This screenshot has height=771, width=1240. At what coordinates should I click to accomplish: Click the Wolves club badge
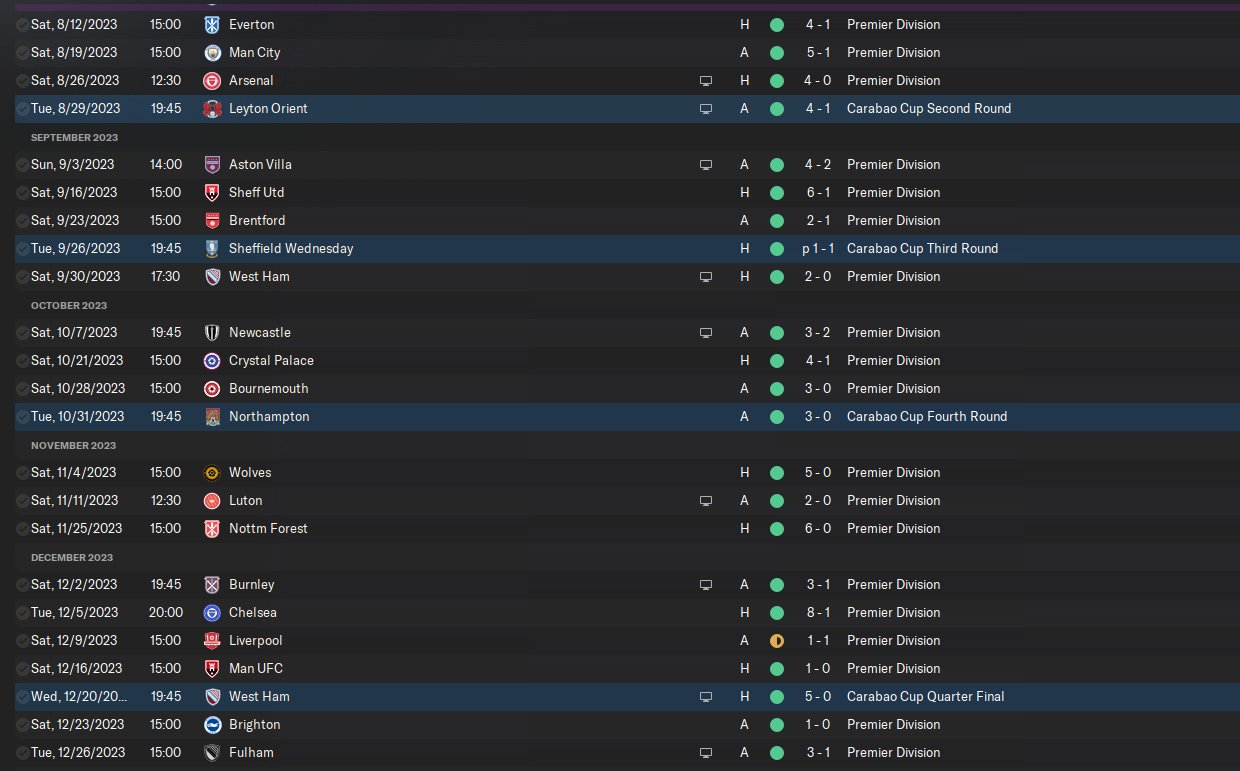pos(211,472)
